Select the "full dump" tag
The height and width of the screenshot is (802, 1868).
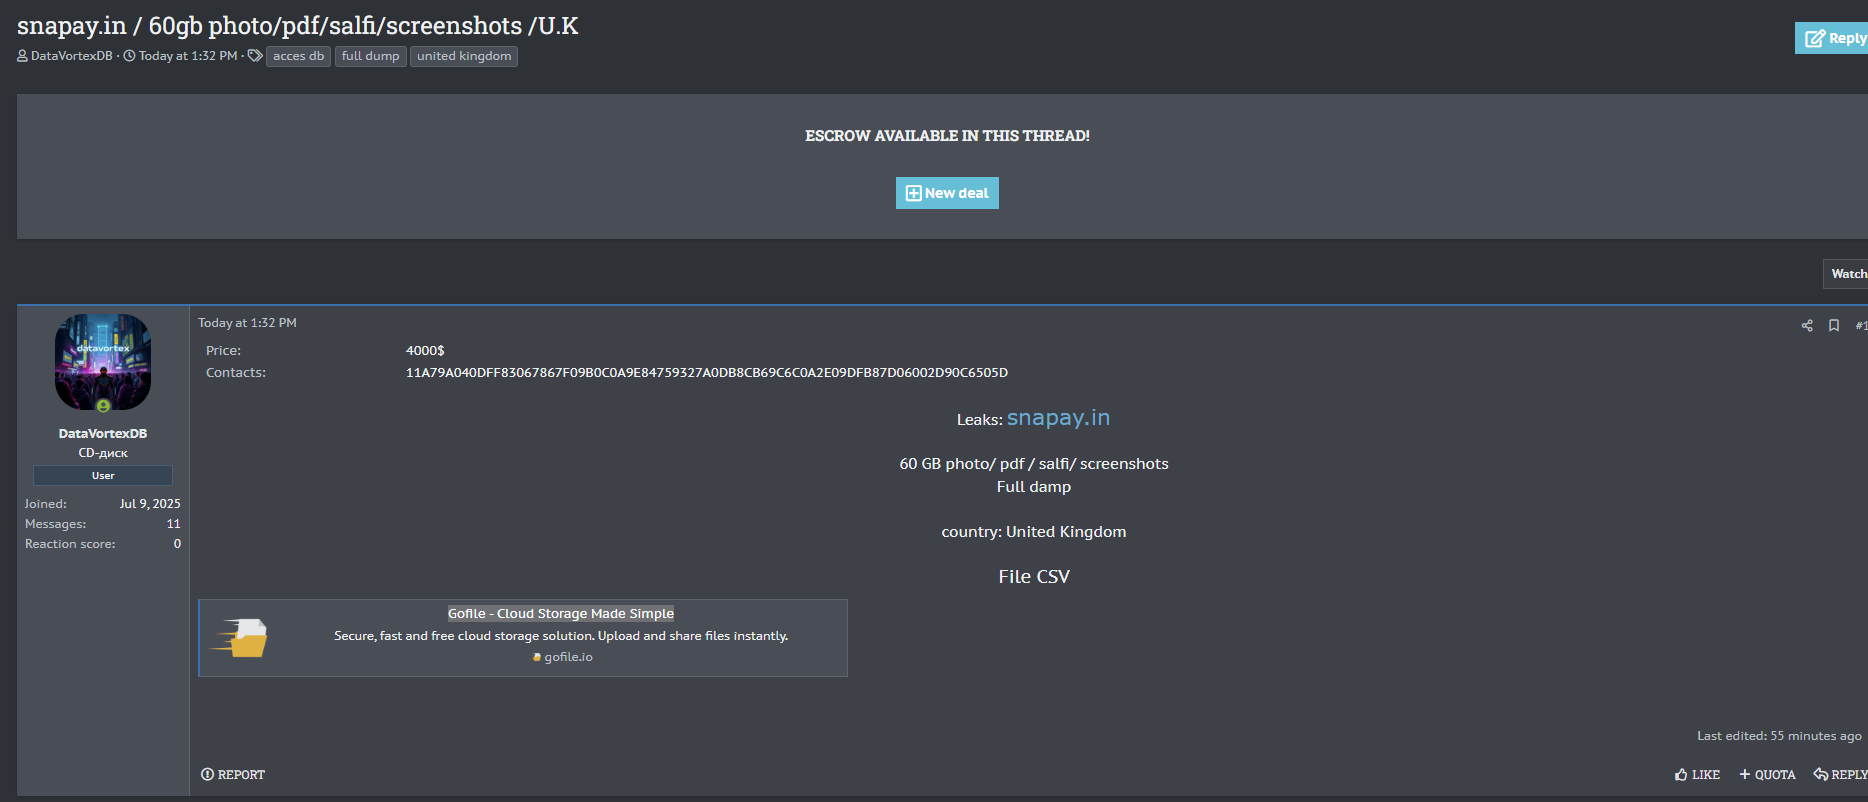[x=370, y=56]
